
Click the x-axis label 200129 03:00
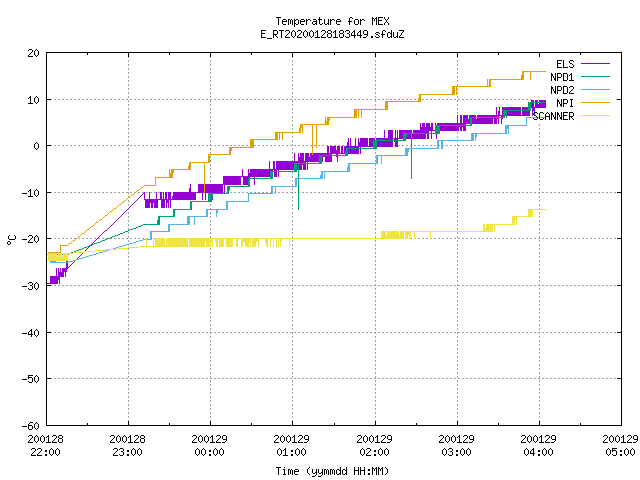[456, 446]
